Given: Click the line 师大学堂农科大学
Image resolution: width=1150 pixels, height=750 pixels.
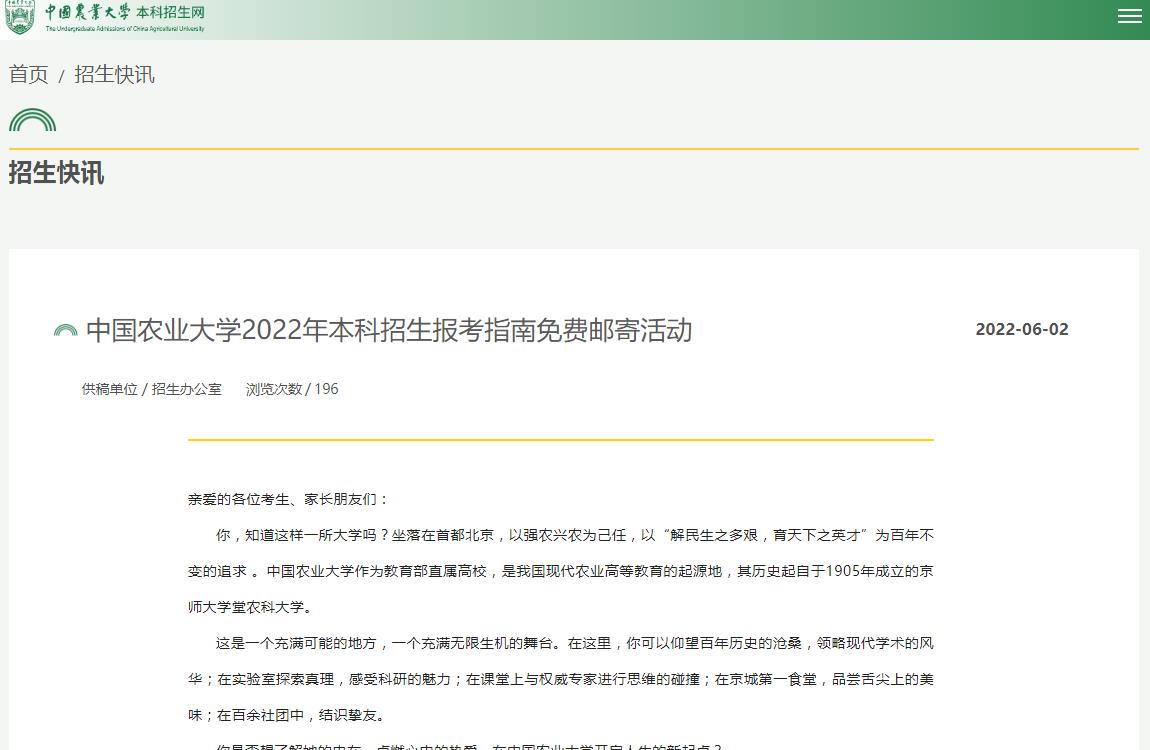Looking at the screenshot, I should [x=252, y=607].
